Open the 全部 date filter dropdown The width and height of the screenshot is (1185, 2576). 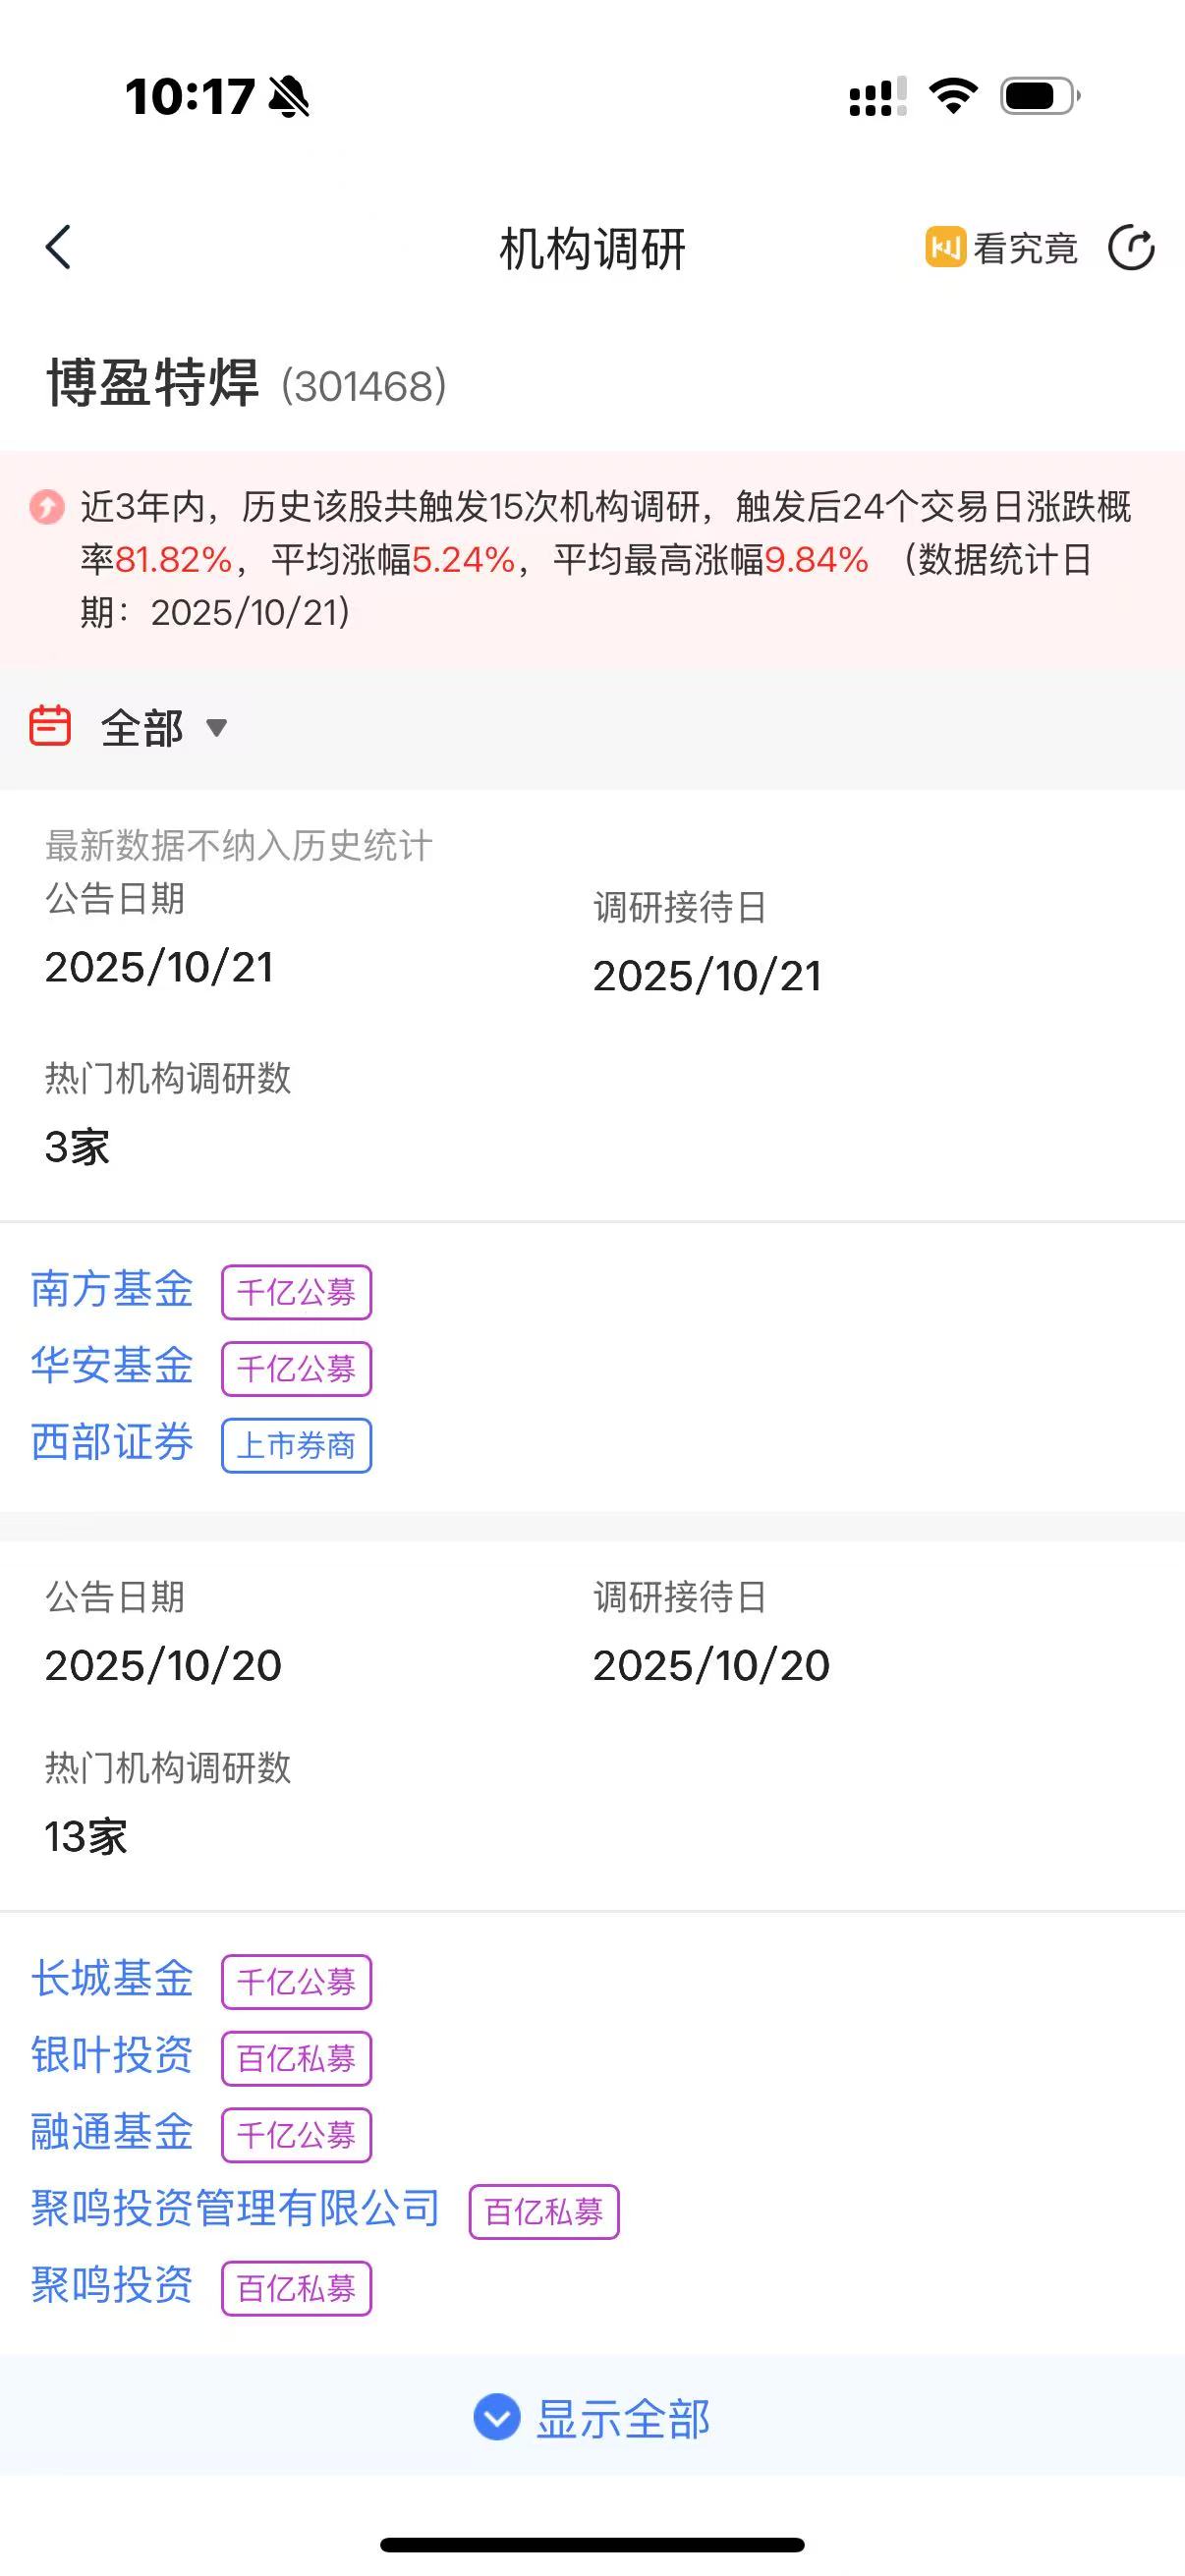[x=142, y=727]
